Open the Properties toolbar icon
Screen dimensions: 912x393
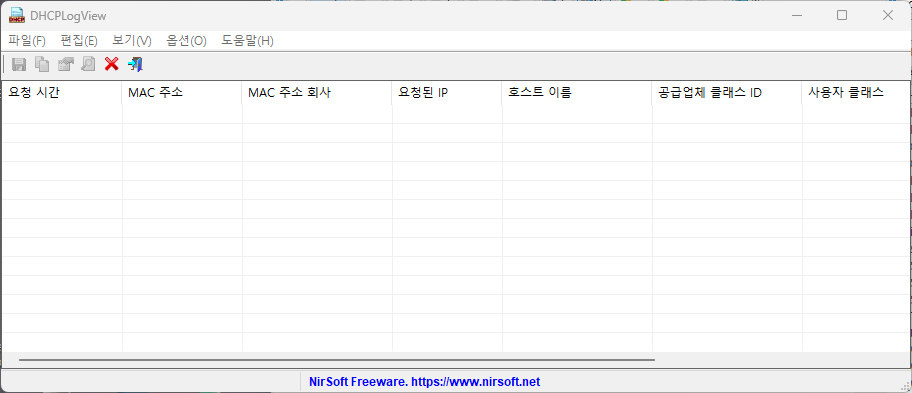(x=65, y=64)
